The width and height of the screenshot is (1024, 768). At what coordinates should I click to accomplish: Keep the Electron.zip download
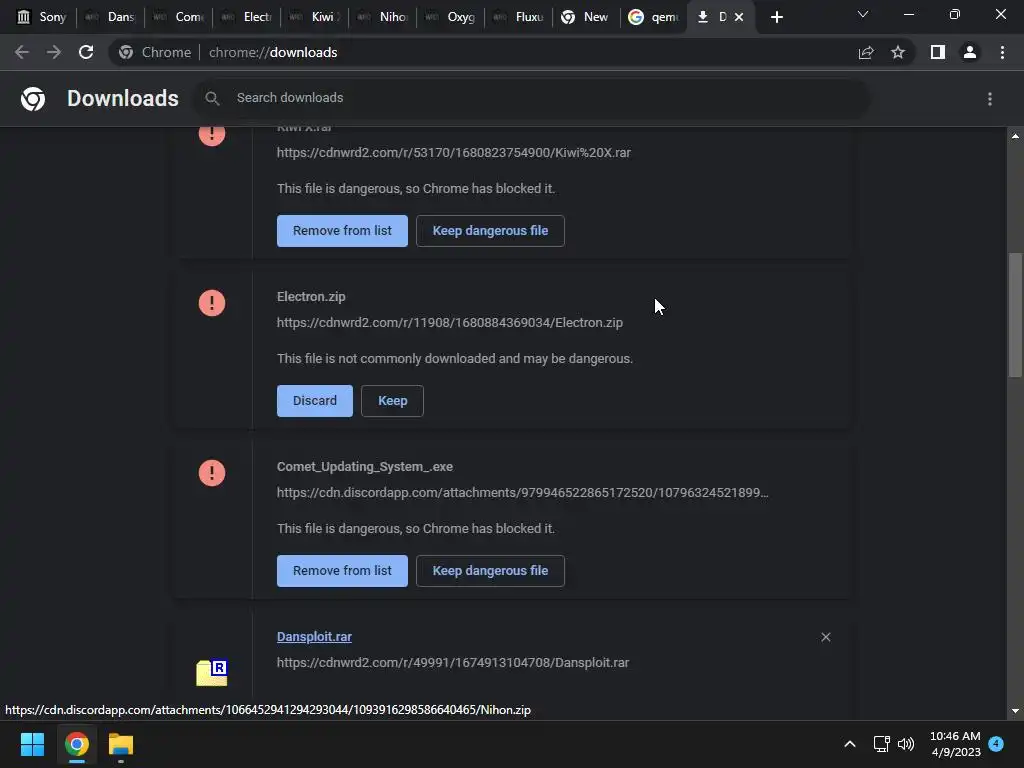[392, 401]
